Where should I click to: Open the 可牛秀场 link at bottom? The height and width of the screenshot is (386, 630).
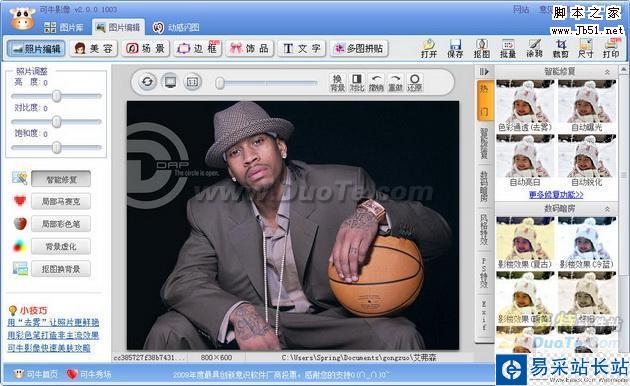click(89, 374)
